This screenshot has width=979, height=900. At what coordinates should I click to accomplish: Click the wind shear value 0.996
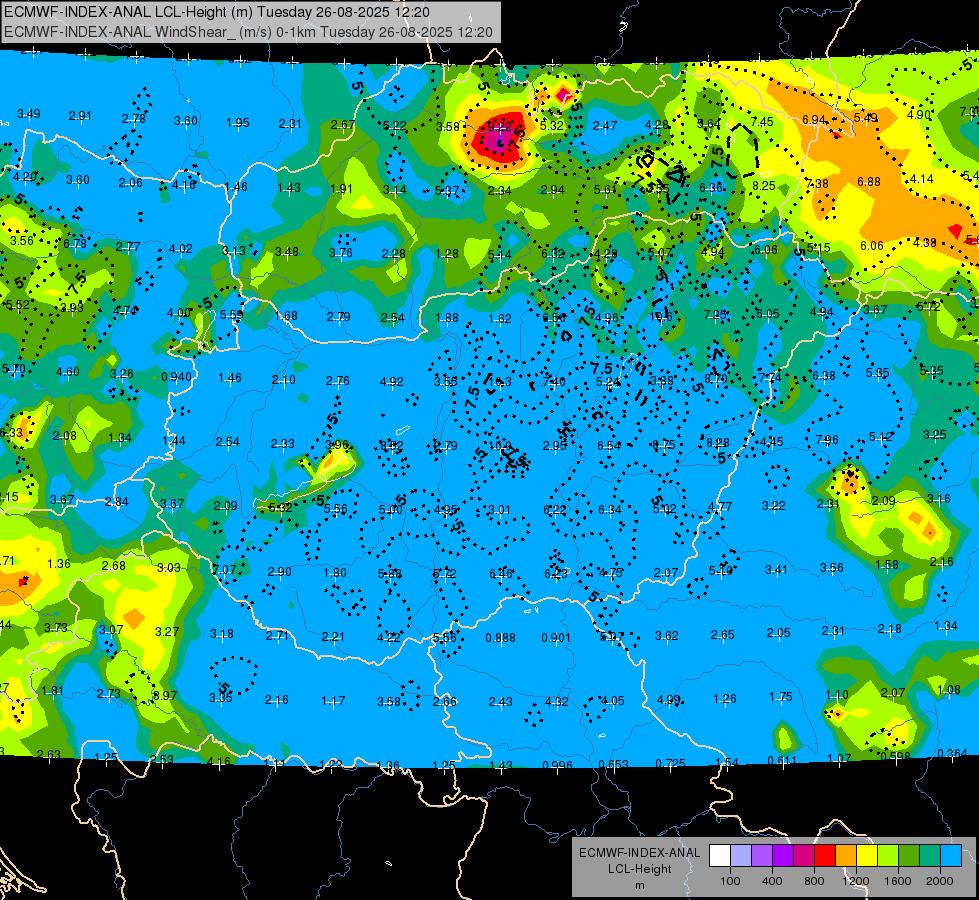pyautogui.click(x=558, y=765)
